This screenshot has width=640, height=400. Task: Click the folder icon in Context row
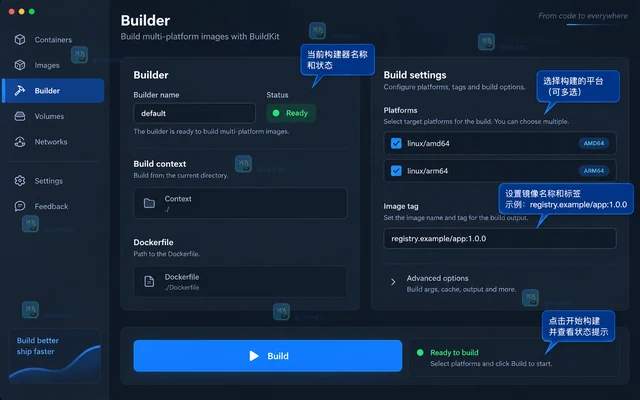click(x=149, y=203)
